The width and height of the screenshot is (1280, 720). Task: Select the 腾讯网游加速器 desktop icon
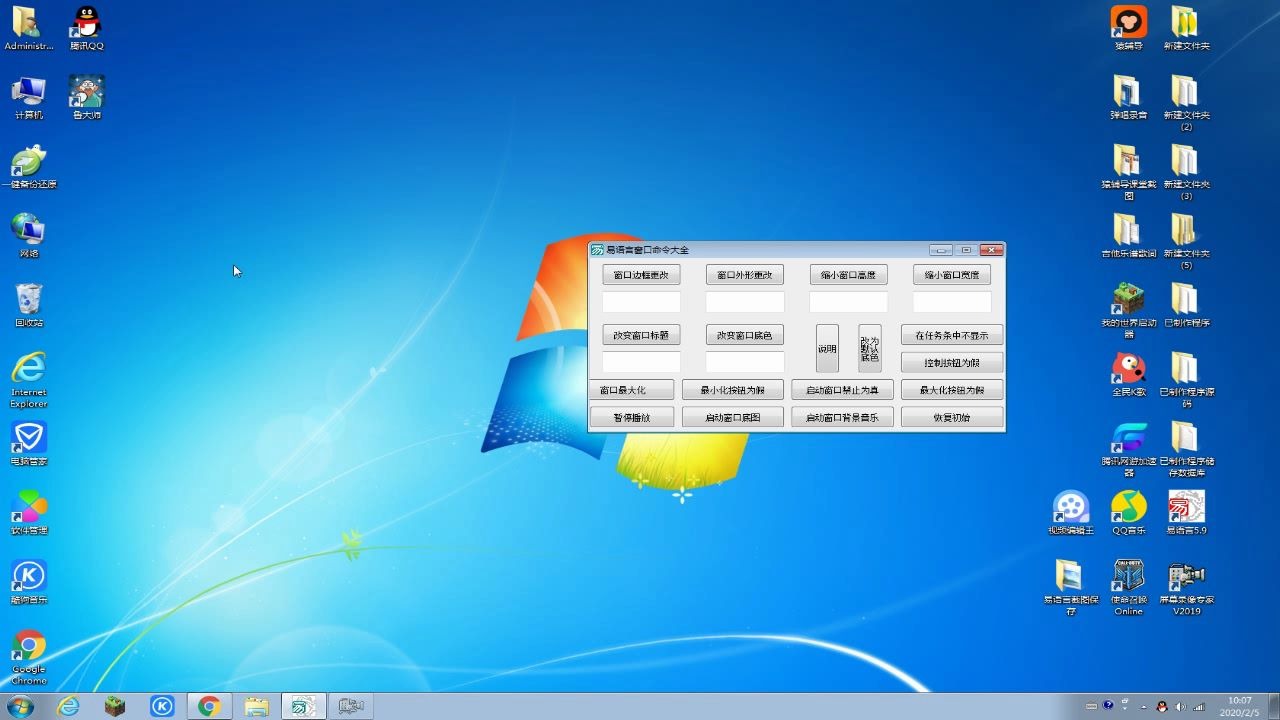[1128, 449]
